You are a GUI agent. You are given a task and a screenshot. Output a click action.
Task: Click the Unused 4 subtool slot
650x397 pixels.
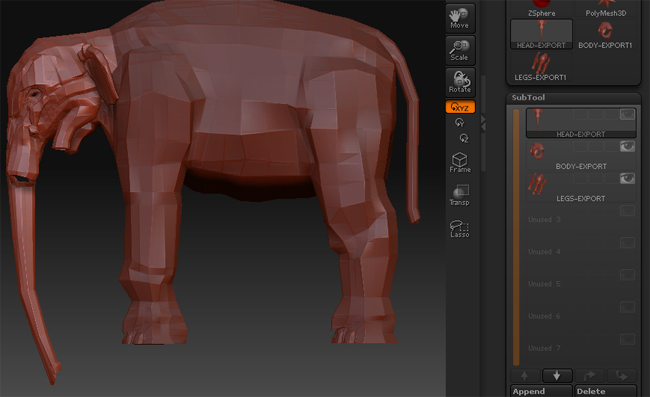point(581,252)
